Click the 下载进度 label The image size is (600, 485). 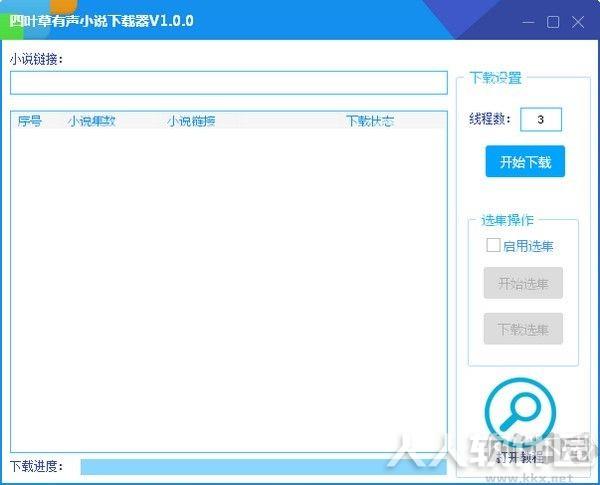pyautogui.click(x=36, y=466)
